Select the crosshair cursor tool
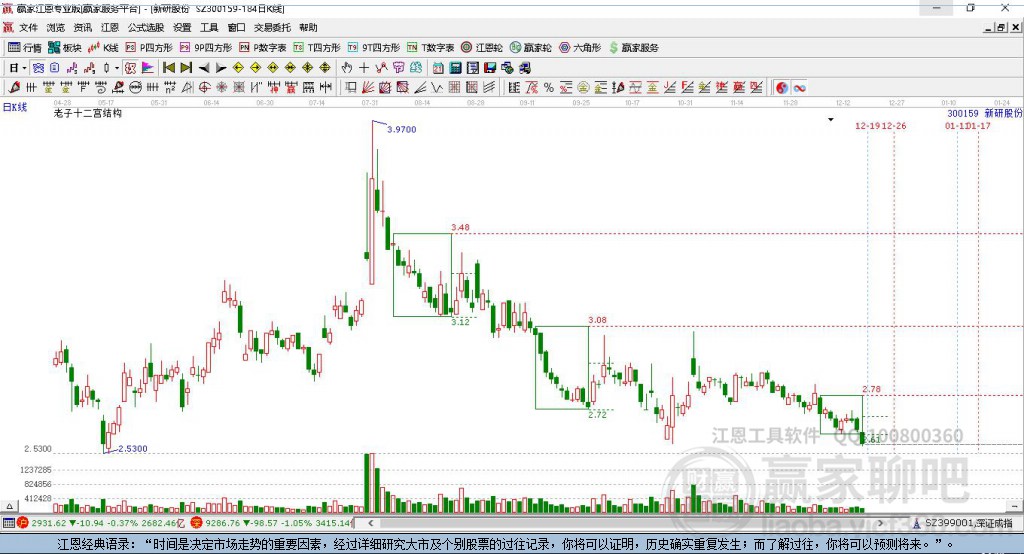This screenshot has height=554, width=1024. pyautogui.click(x=364, y=68)
